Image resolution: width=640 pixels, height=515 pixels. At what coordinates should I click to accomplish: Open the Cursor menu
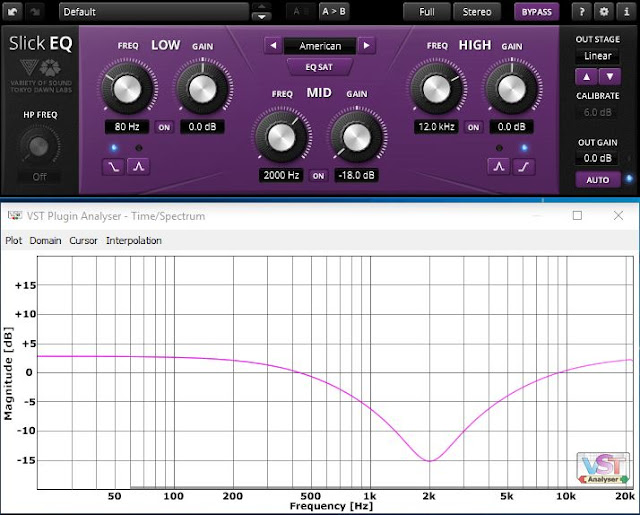click(83, 241)
